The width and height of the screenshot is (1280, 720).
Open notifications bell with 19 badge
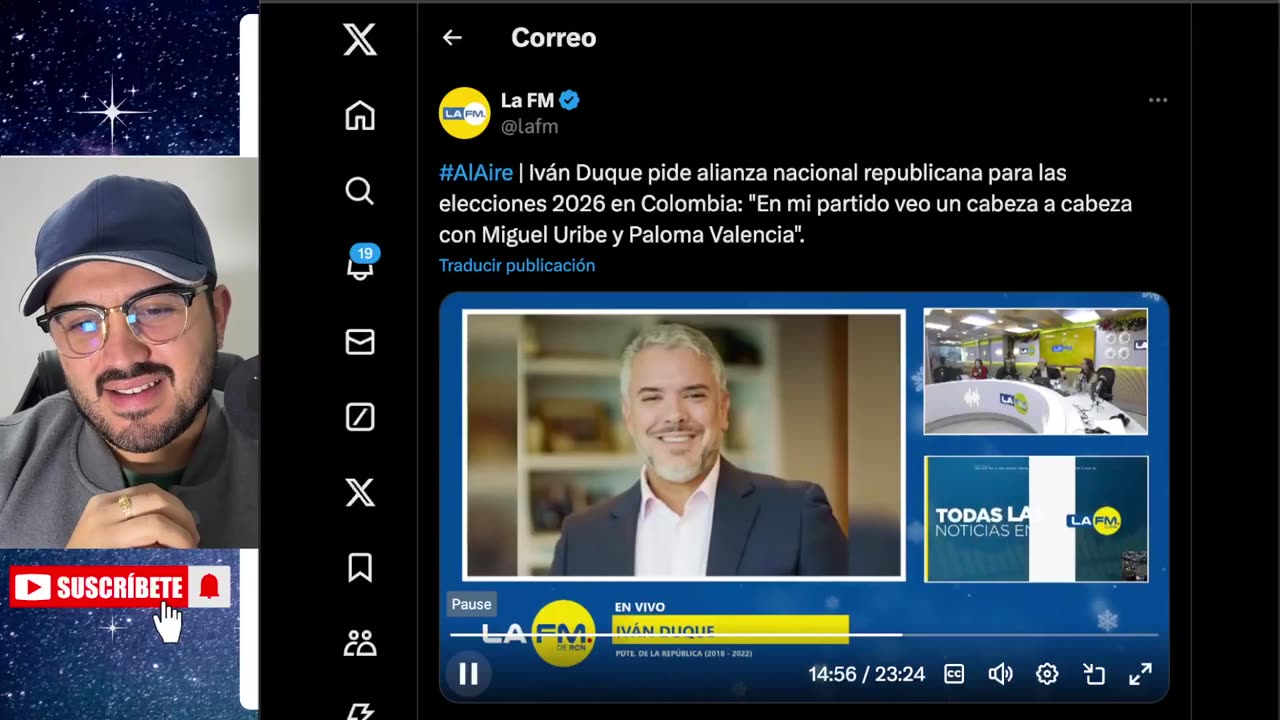pyautogui.click(x=360, y=263)
